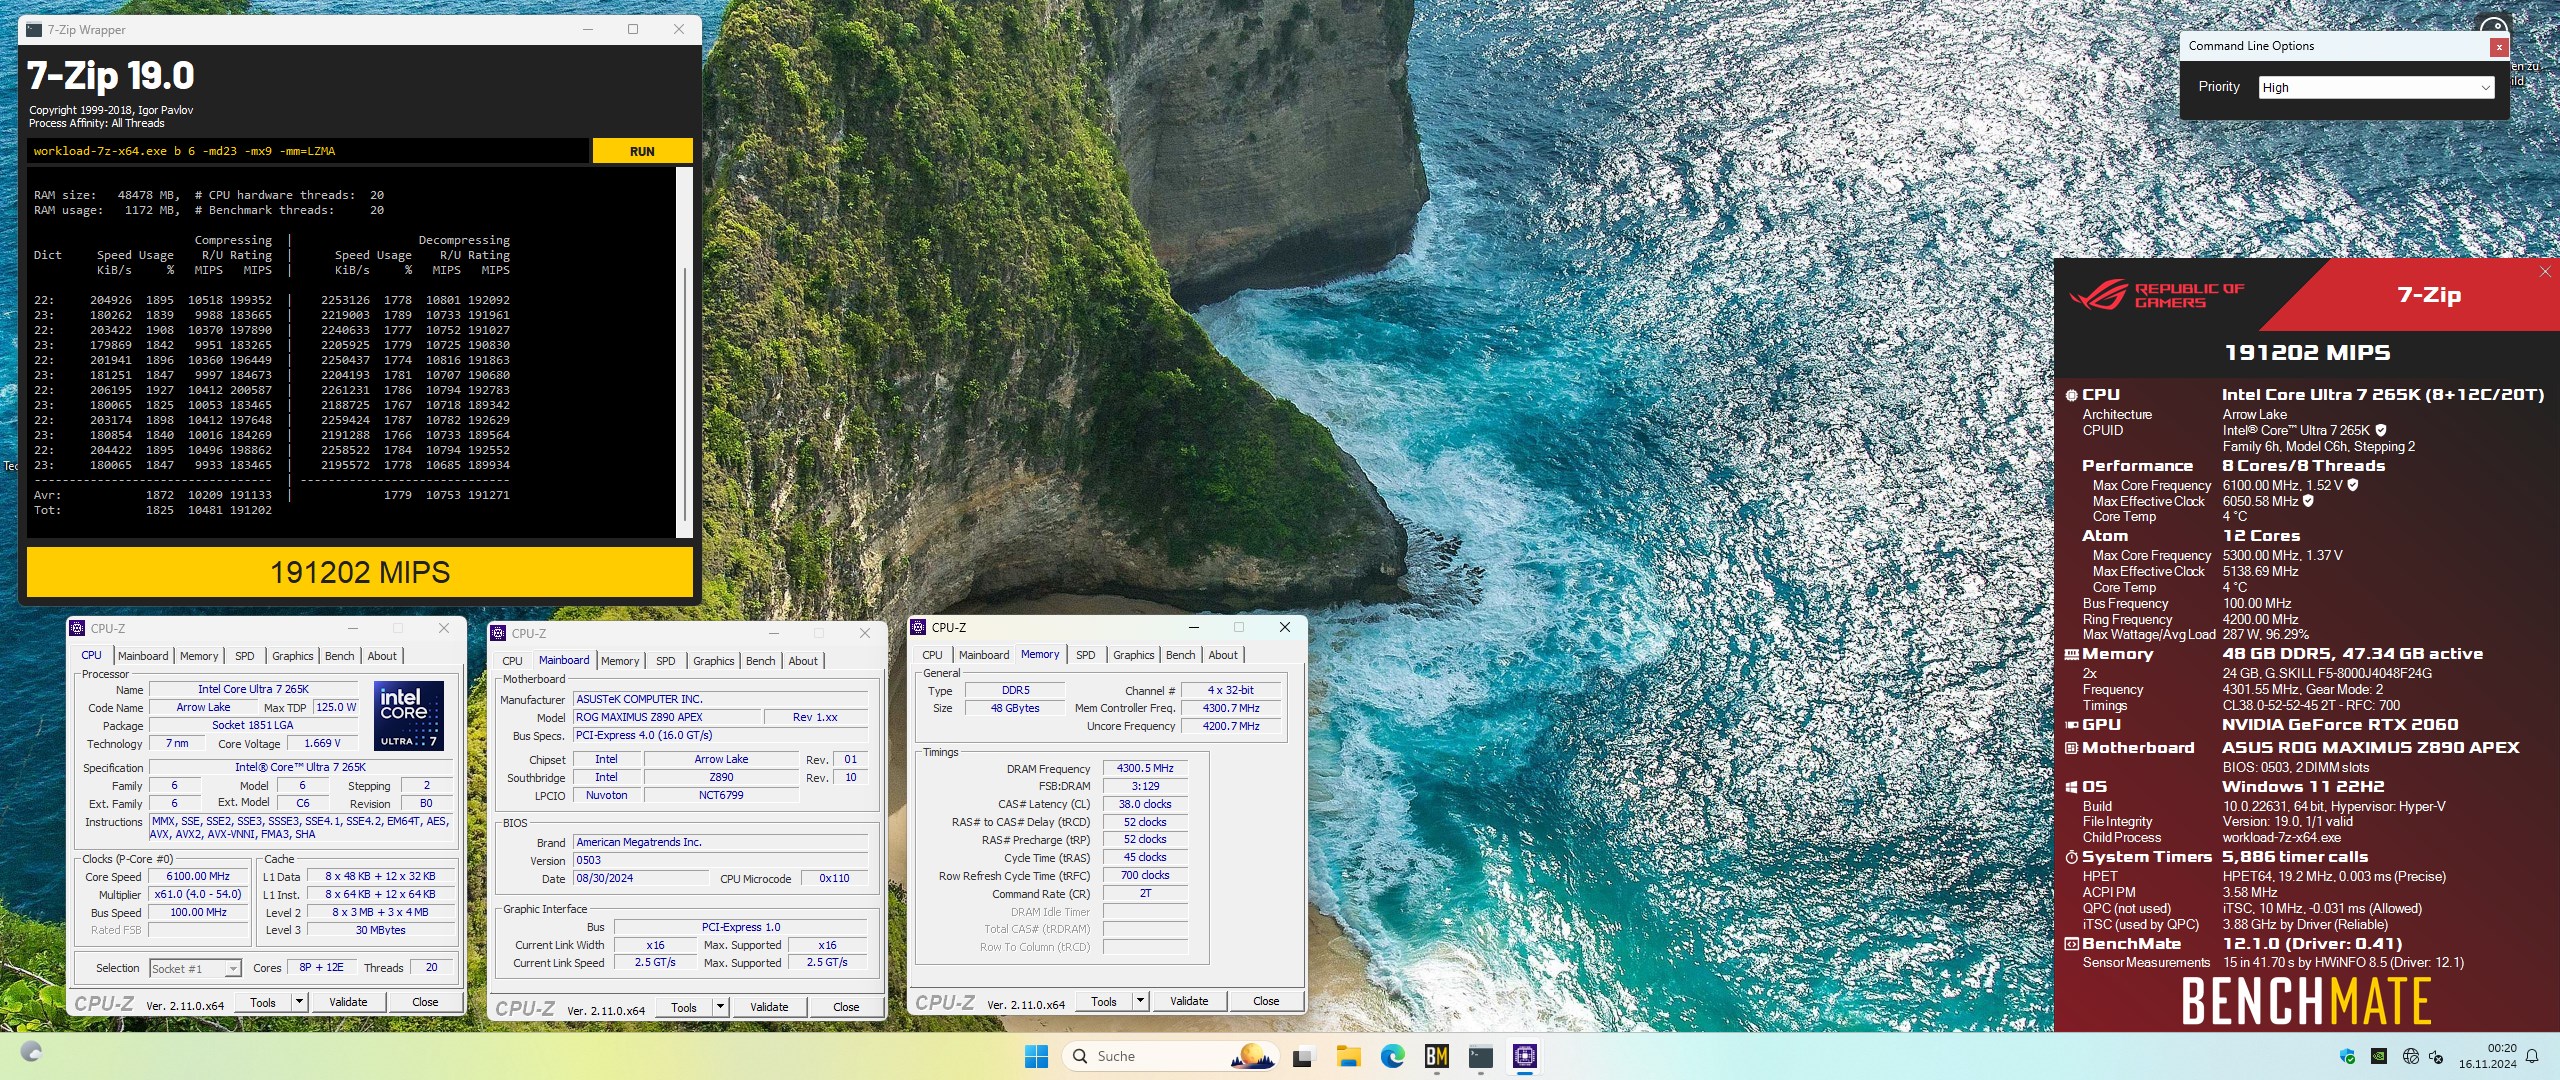Click Tools button in the leftmost CPU-Z
The height and width of the screenshot is (1080, 2560).
pos(263,1002)
